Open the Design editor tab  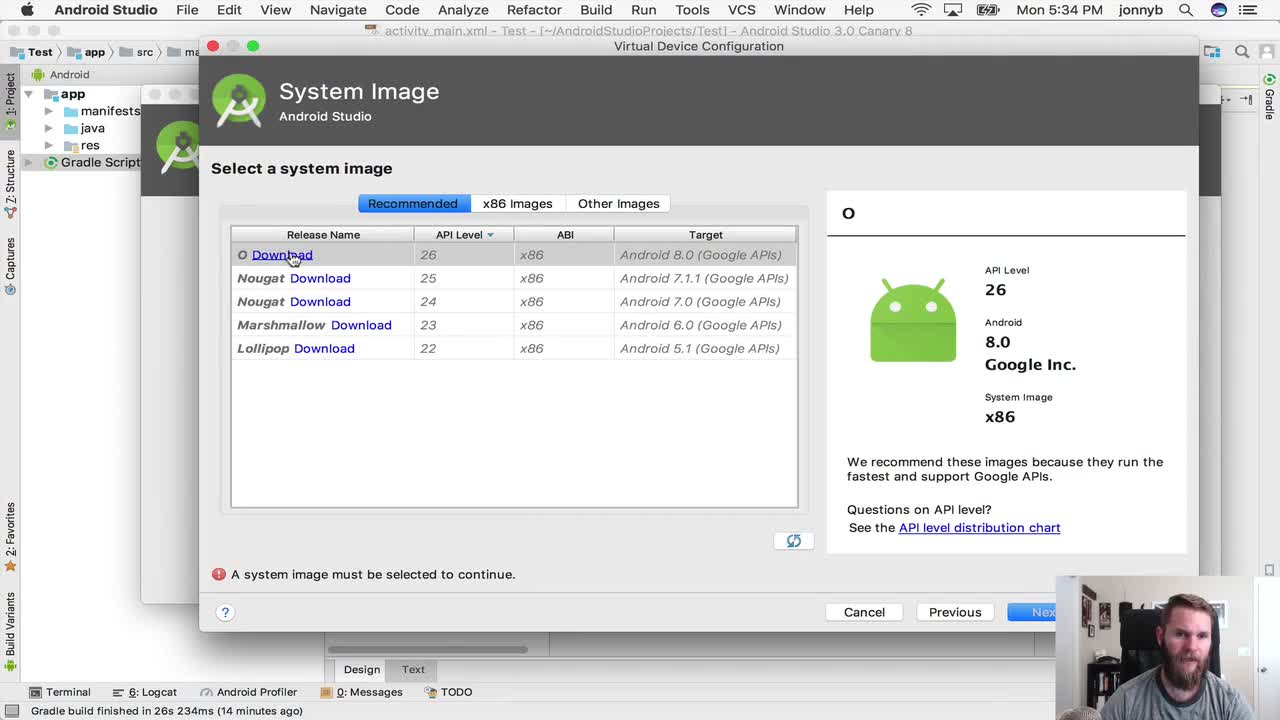tap(362, 670)
